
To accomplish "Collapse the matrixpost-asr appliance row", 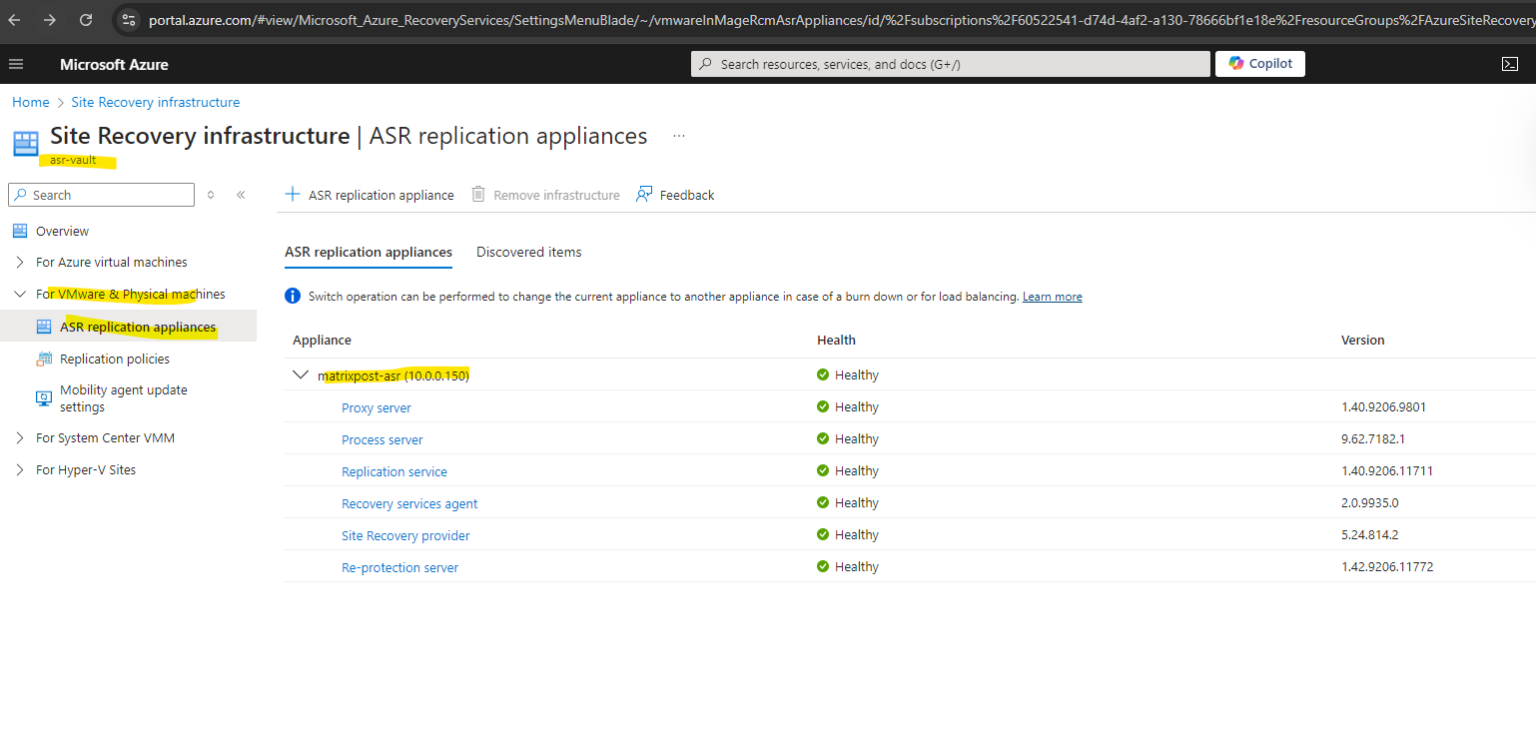I will tap(300, 374).
